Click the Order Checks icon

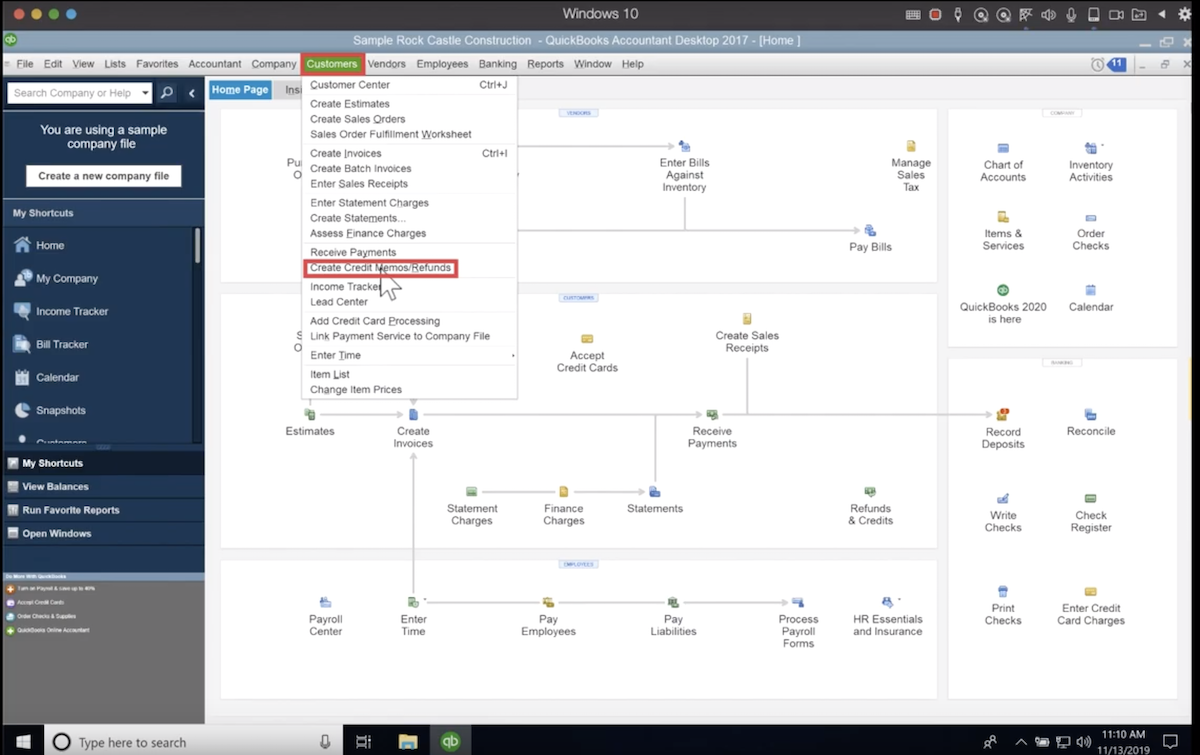1091,218
